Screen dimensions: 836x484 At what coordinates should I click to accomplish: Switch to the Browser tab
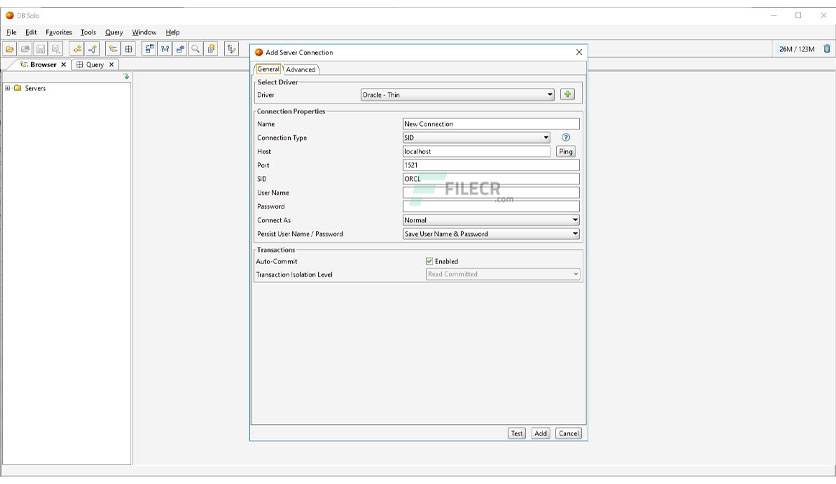point(43,64)
